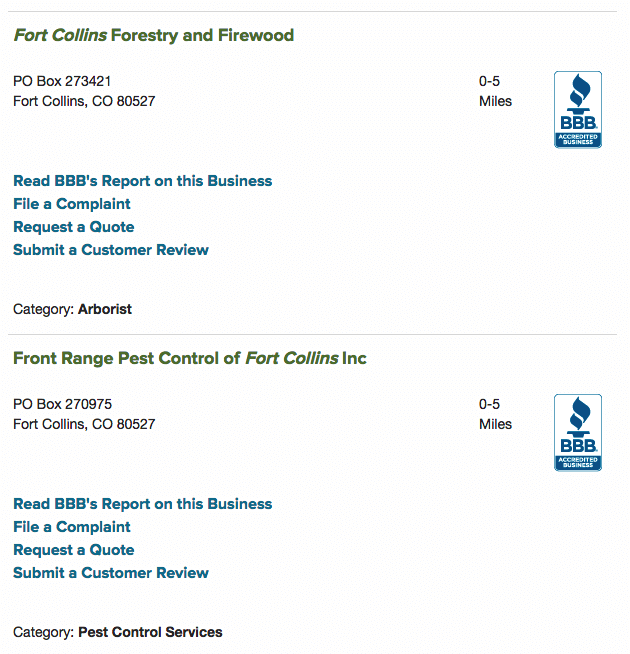Click the Arborist category label
The image size is (630, 654).
coord(105,309)
